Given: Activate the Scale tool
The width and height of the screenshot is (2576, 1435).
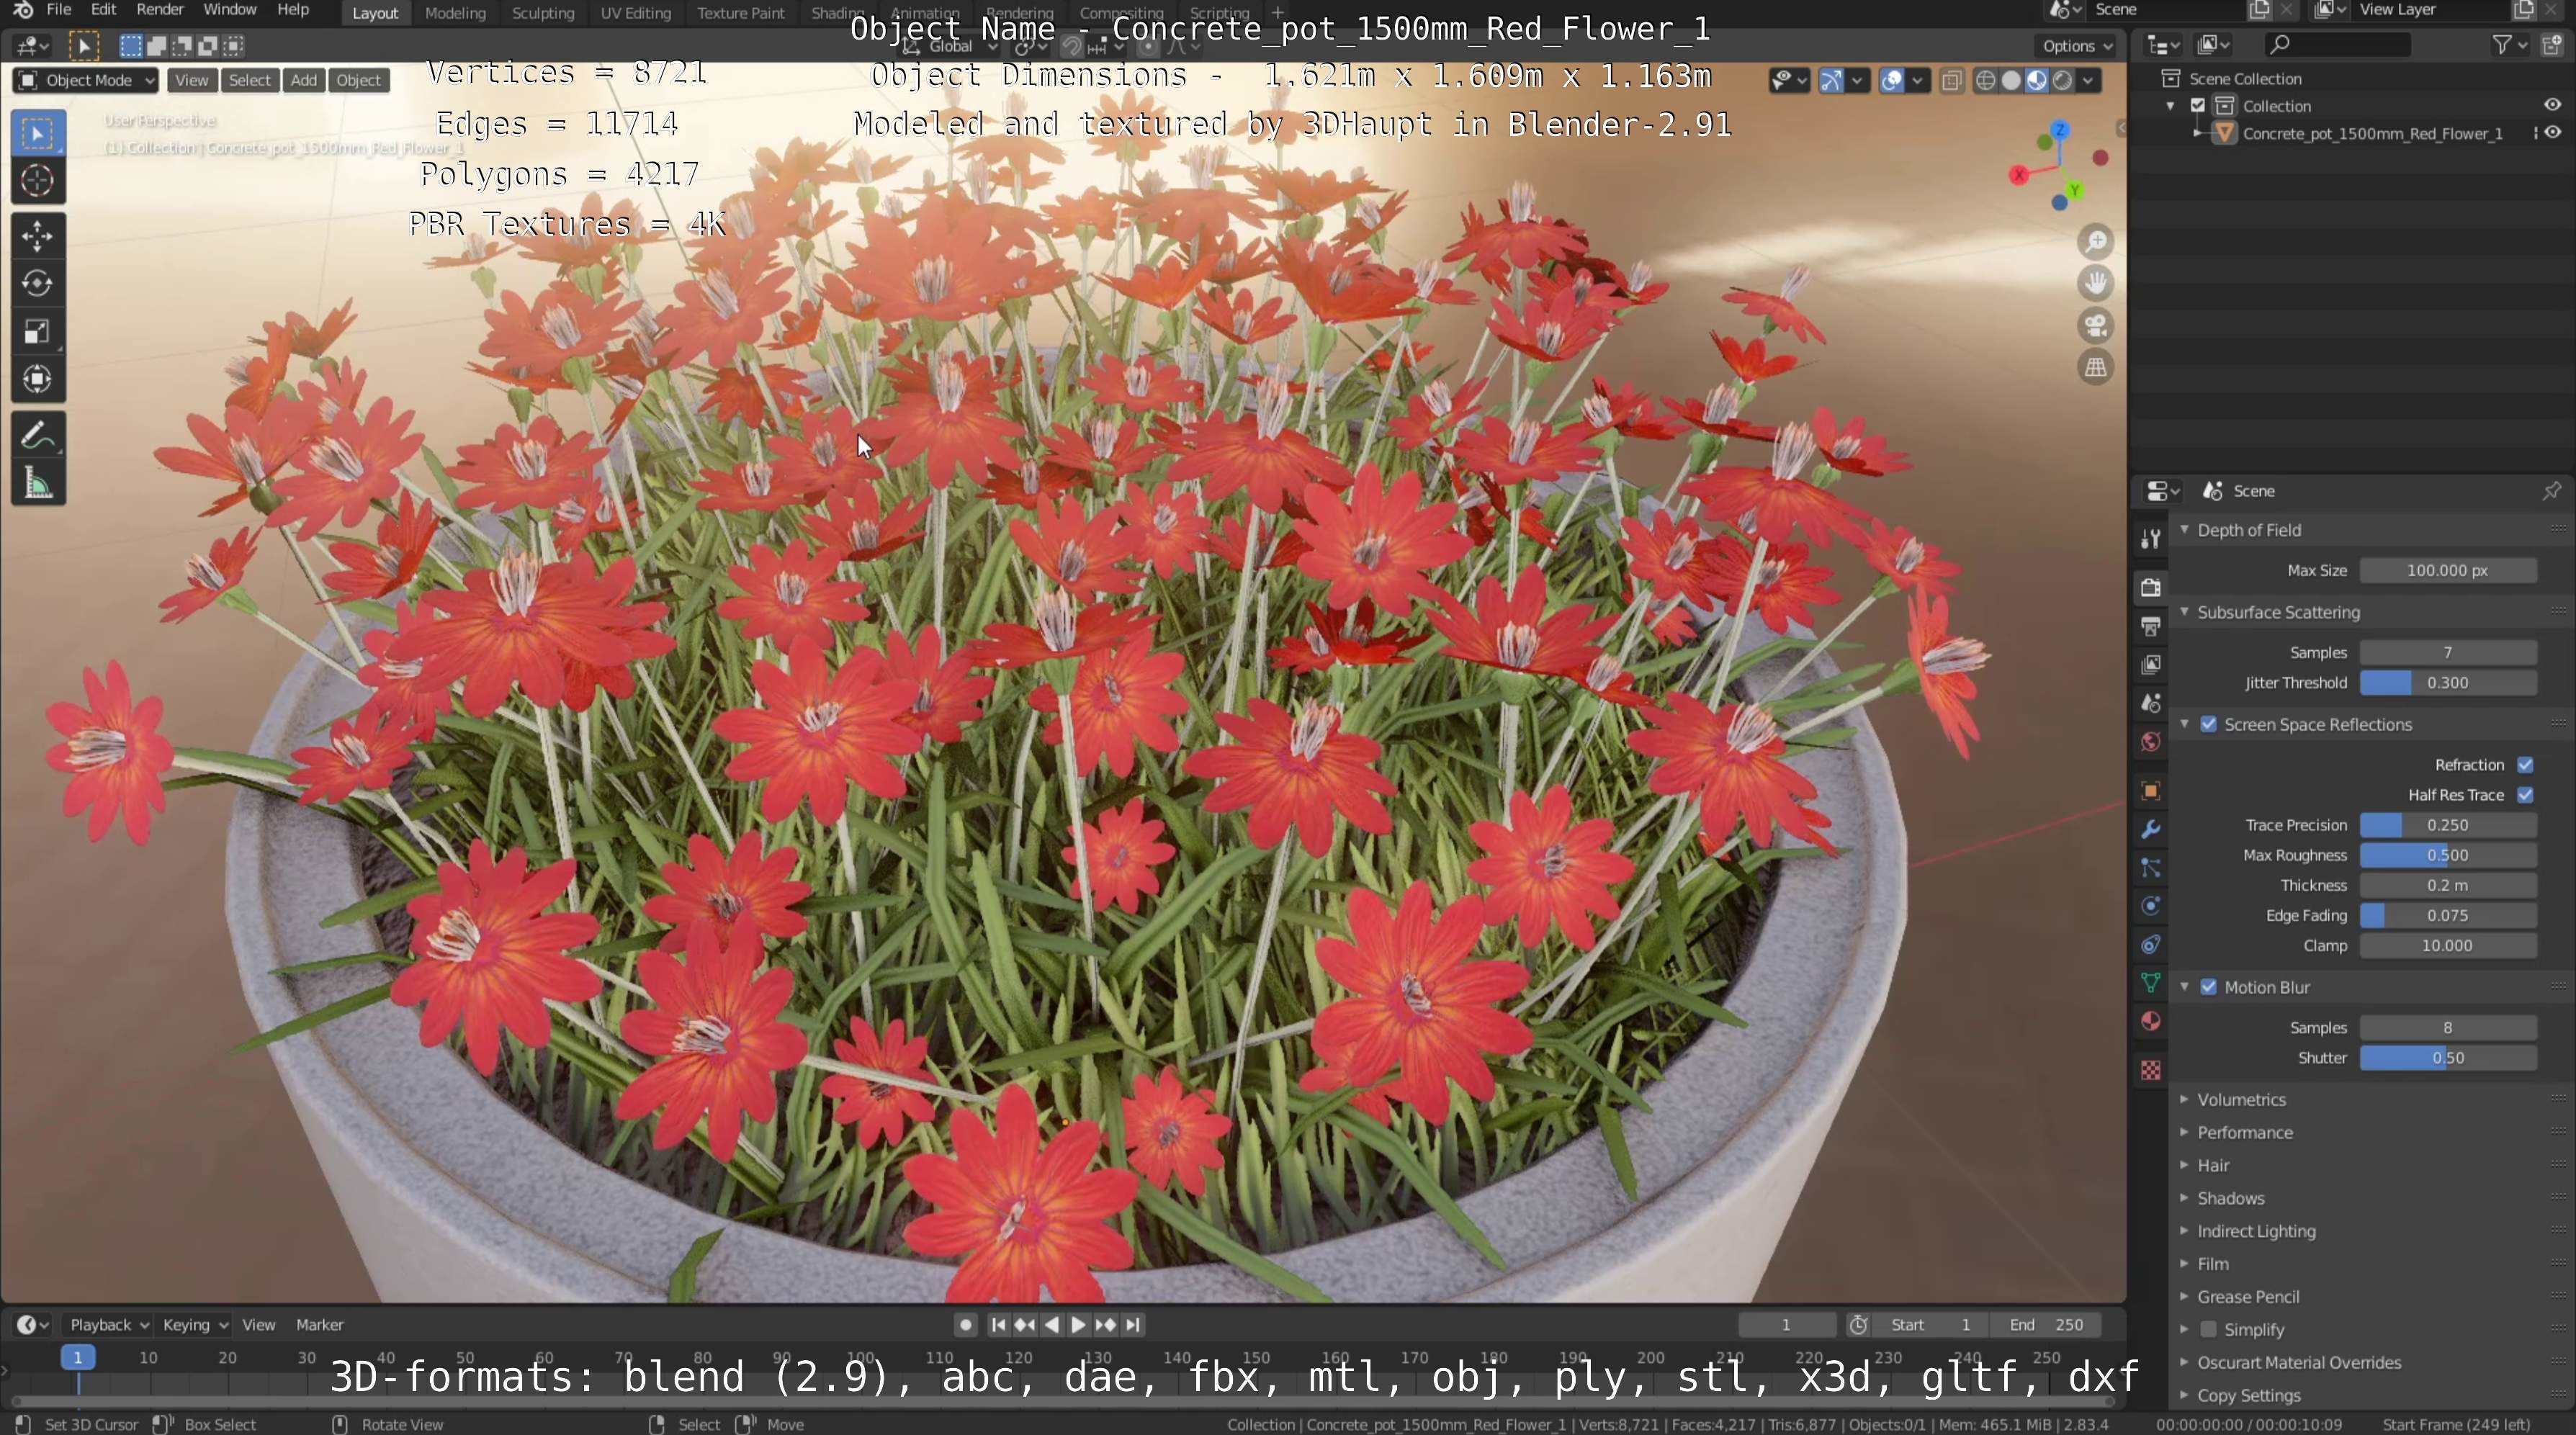Looking at the screenshot, I should point(38,332).
